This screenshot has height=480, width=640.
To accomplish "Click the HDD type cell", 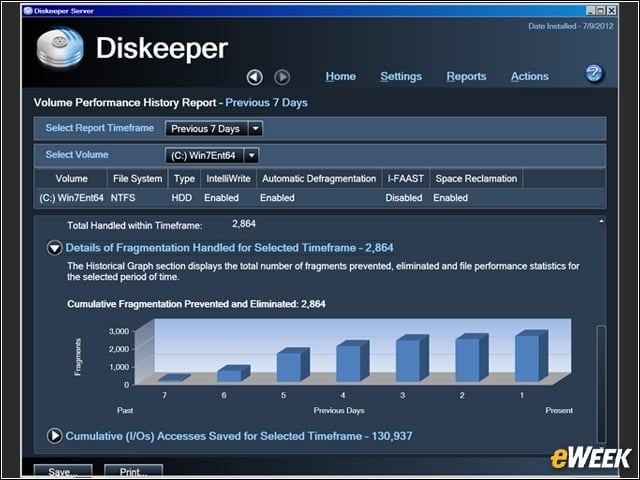I will pyautogui.click(x=182, y=198).
